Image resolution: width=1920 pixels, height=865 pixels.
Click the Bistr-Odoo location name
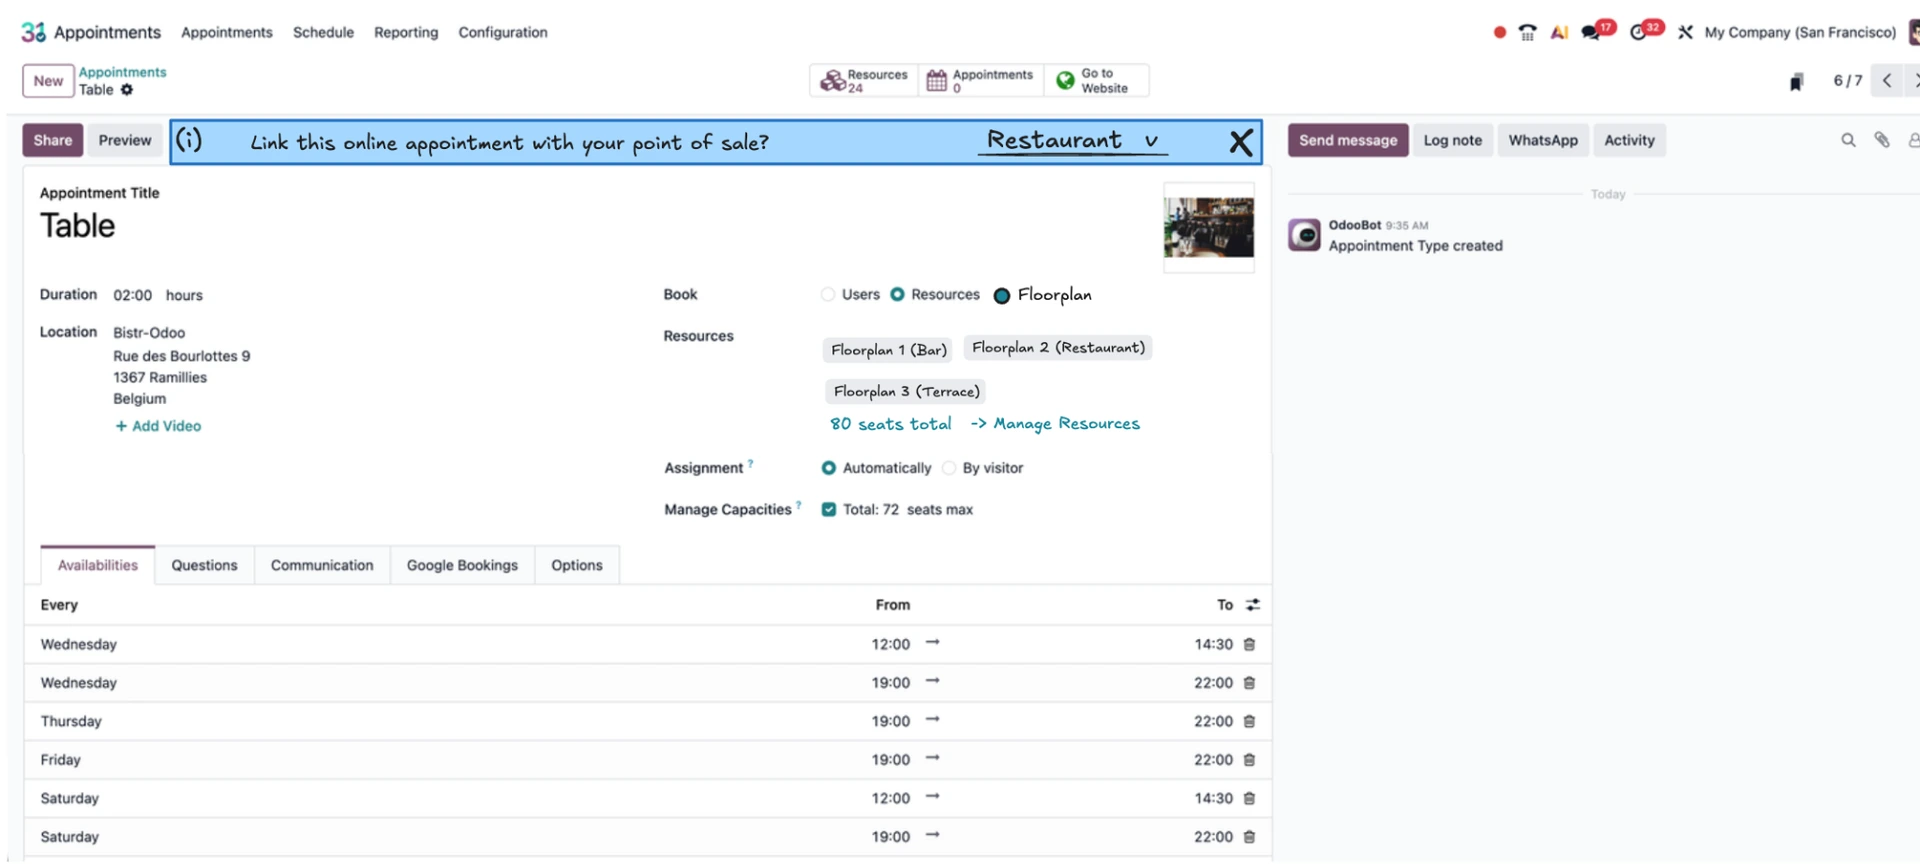pos(149,333)
